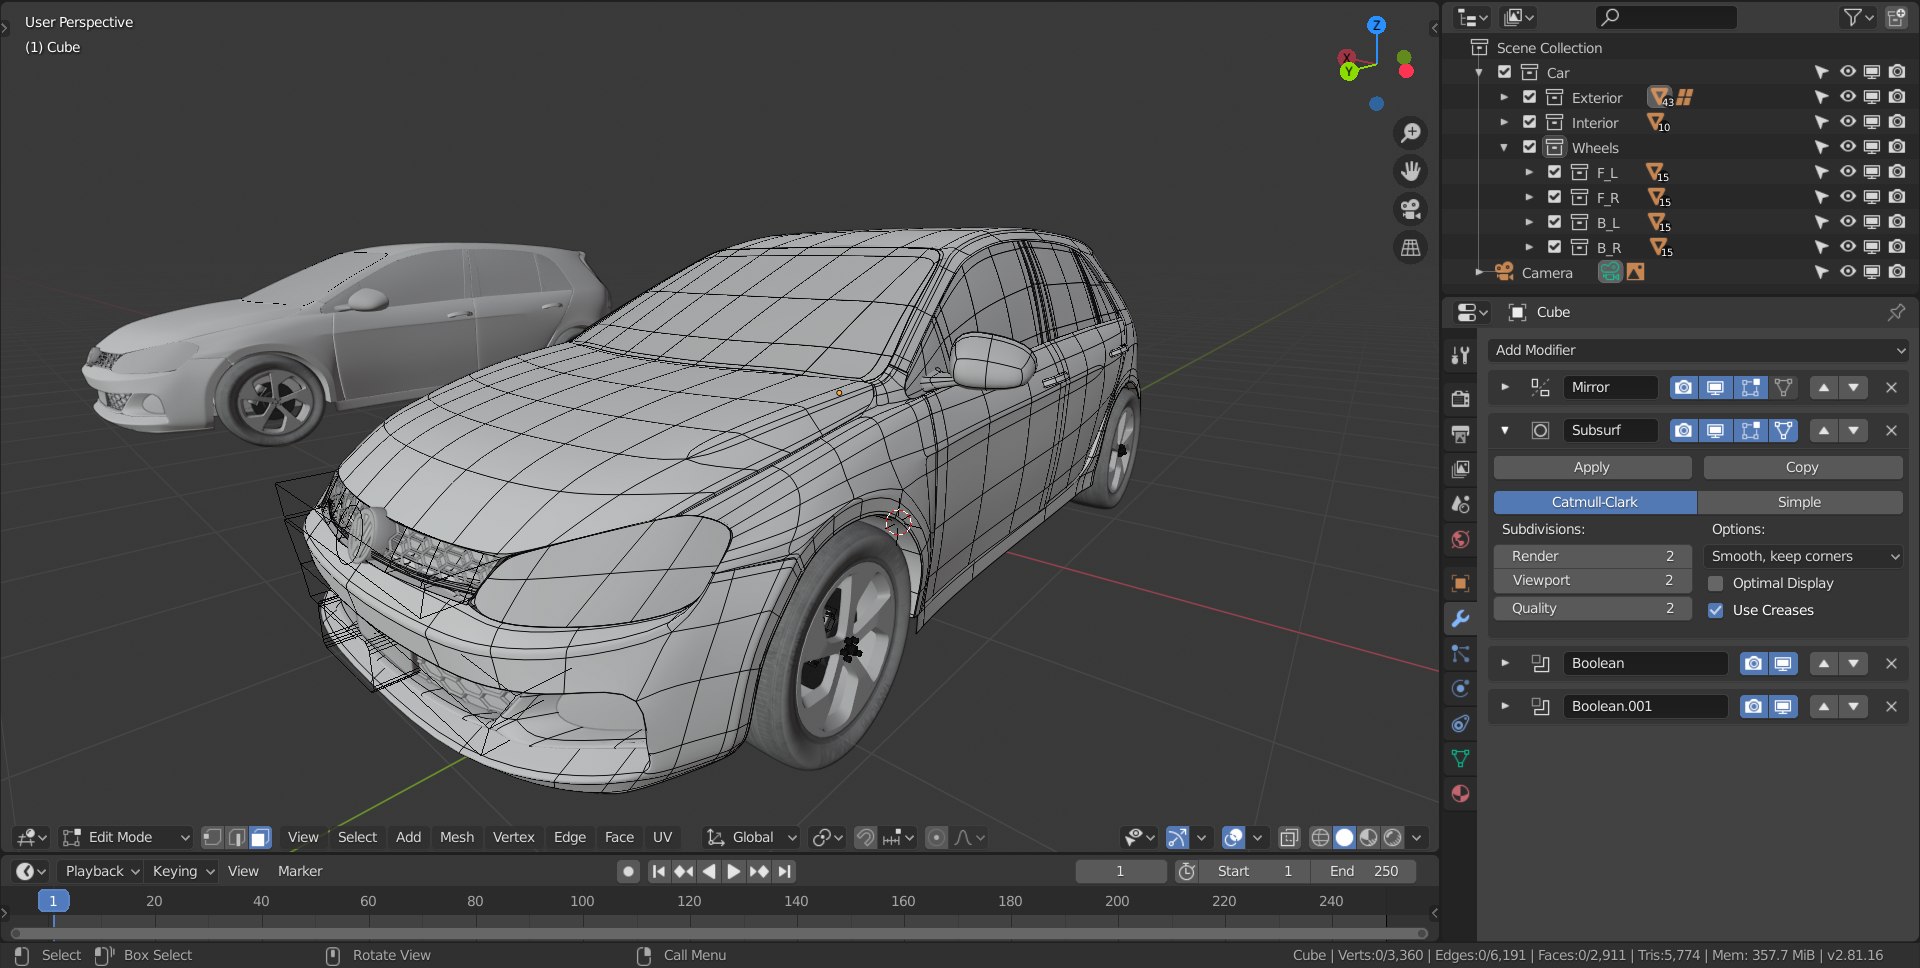Open the Material properties tab icon

[1460, 793]
